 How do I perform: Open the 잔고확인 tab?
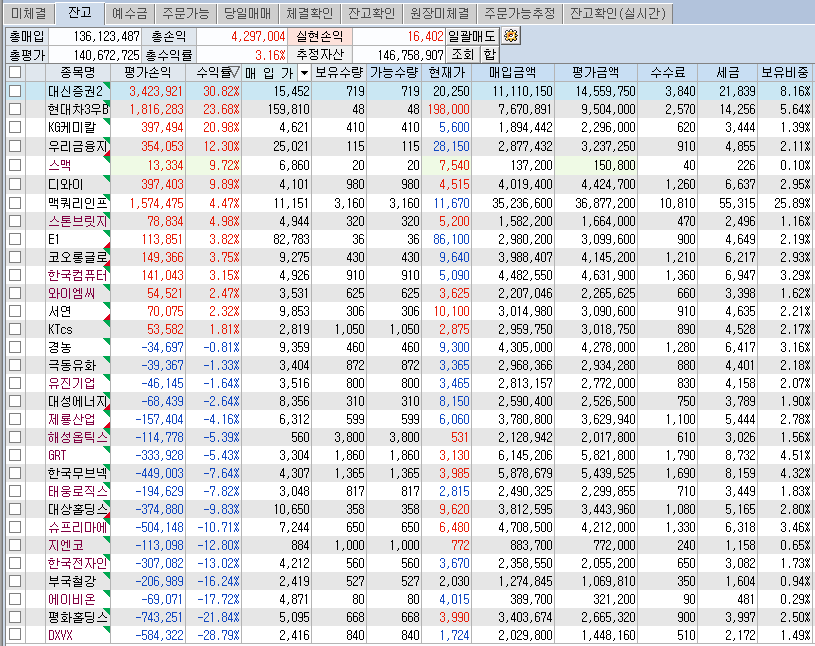(x=371, y=13)
